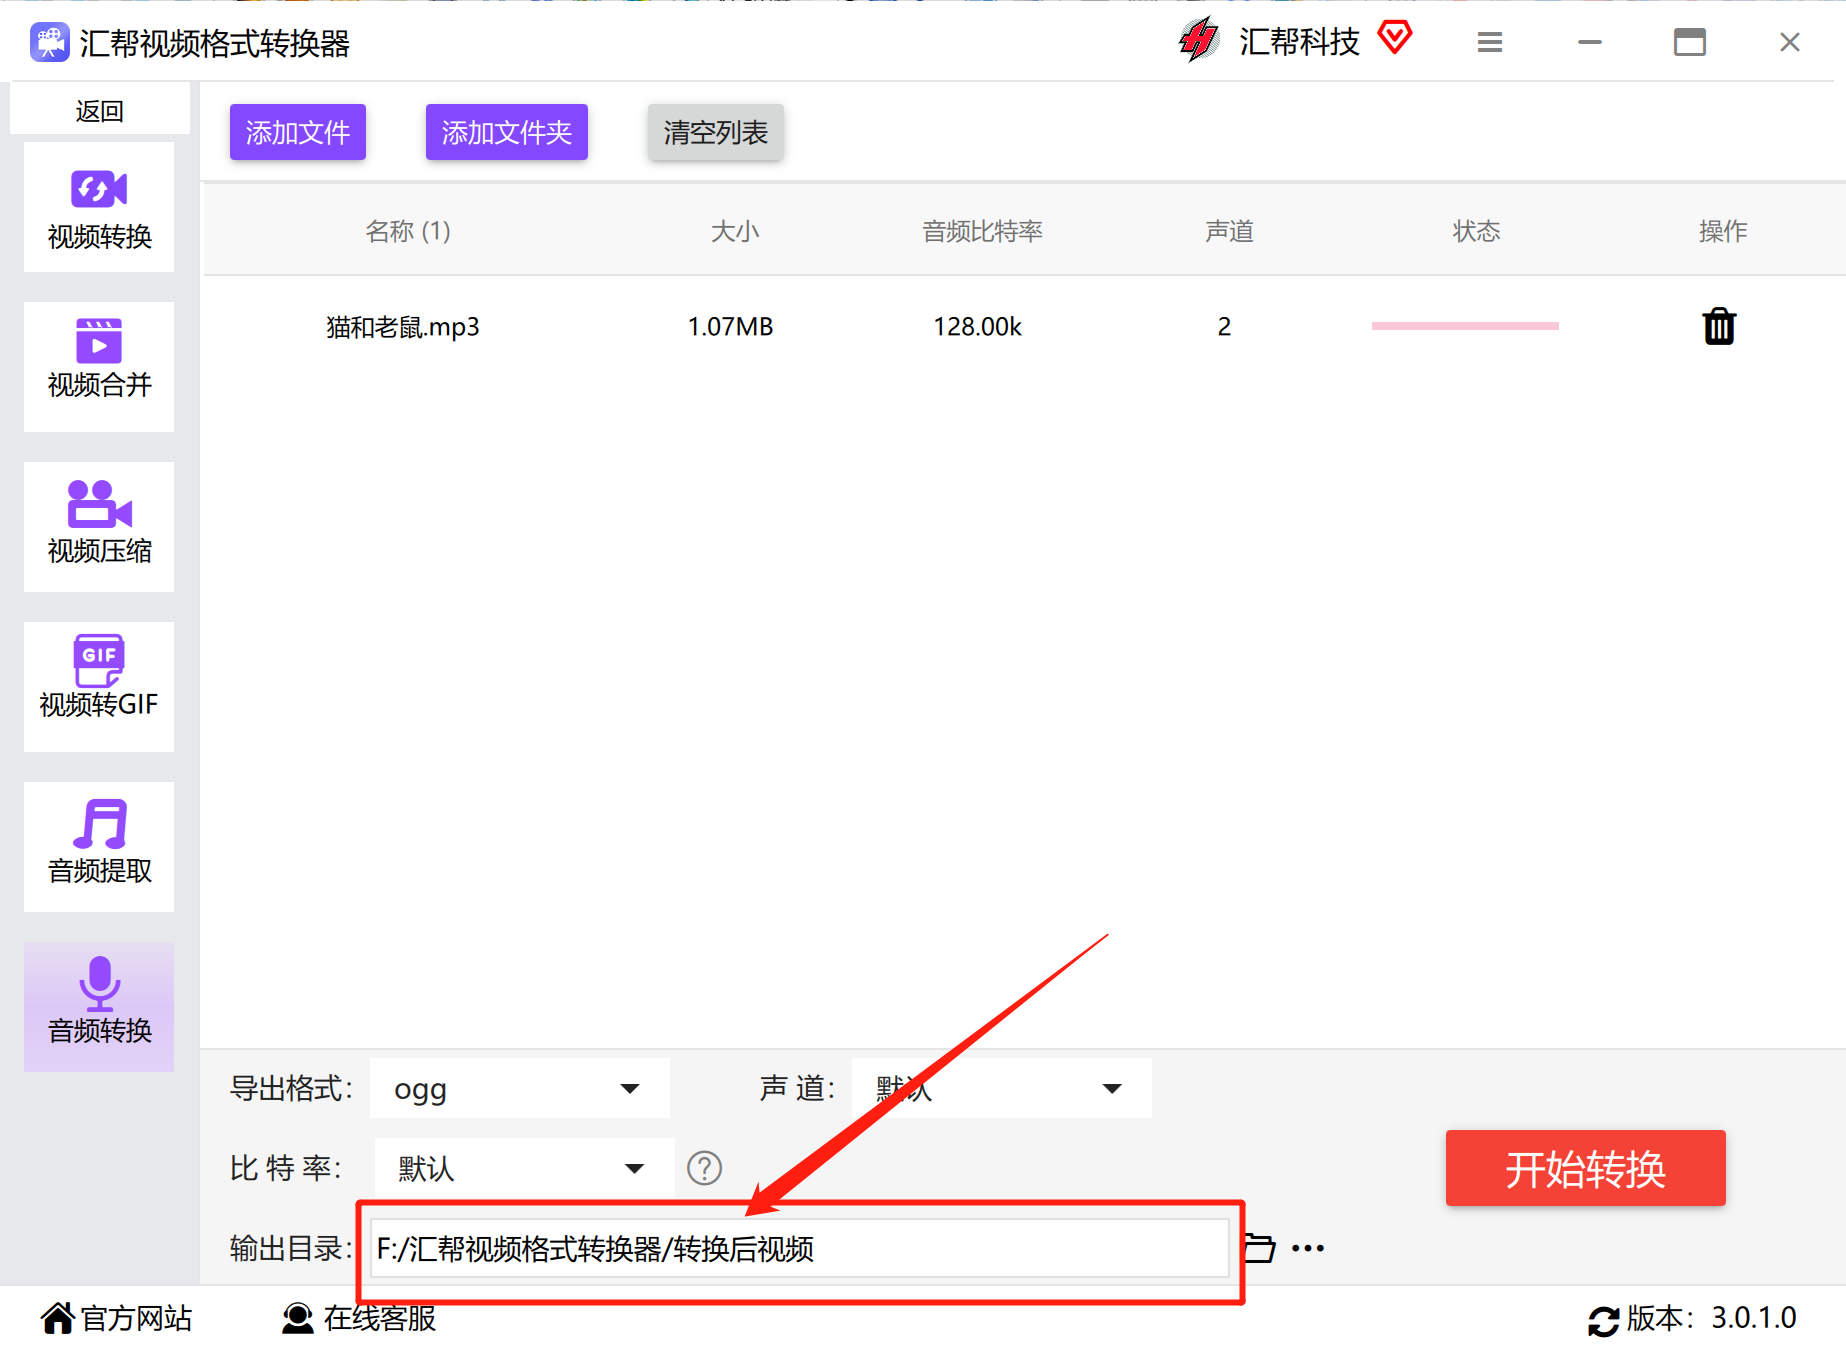Click the 状态 column header

click(1476, 231)
